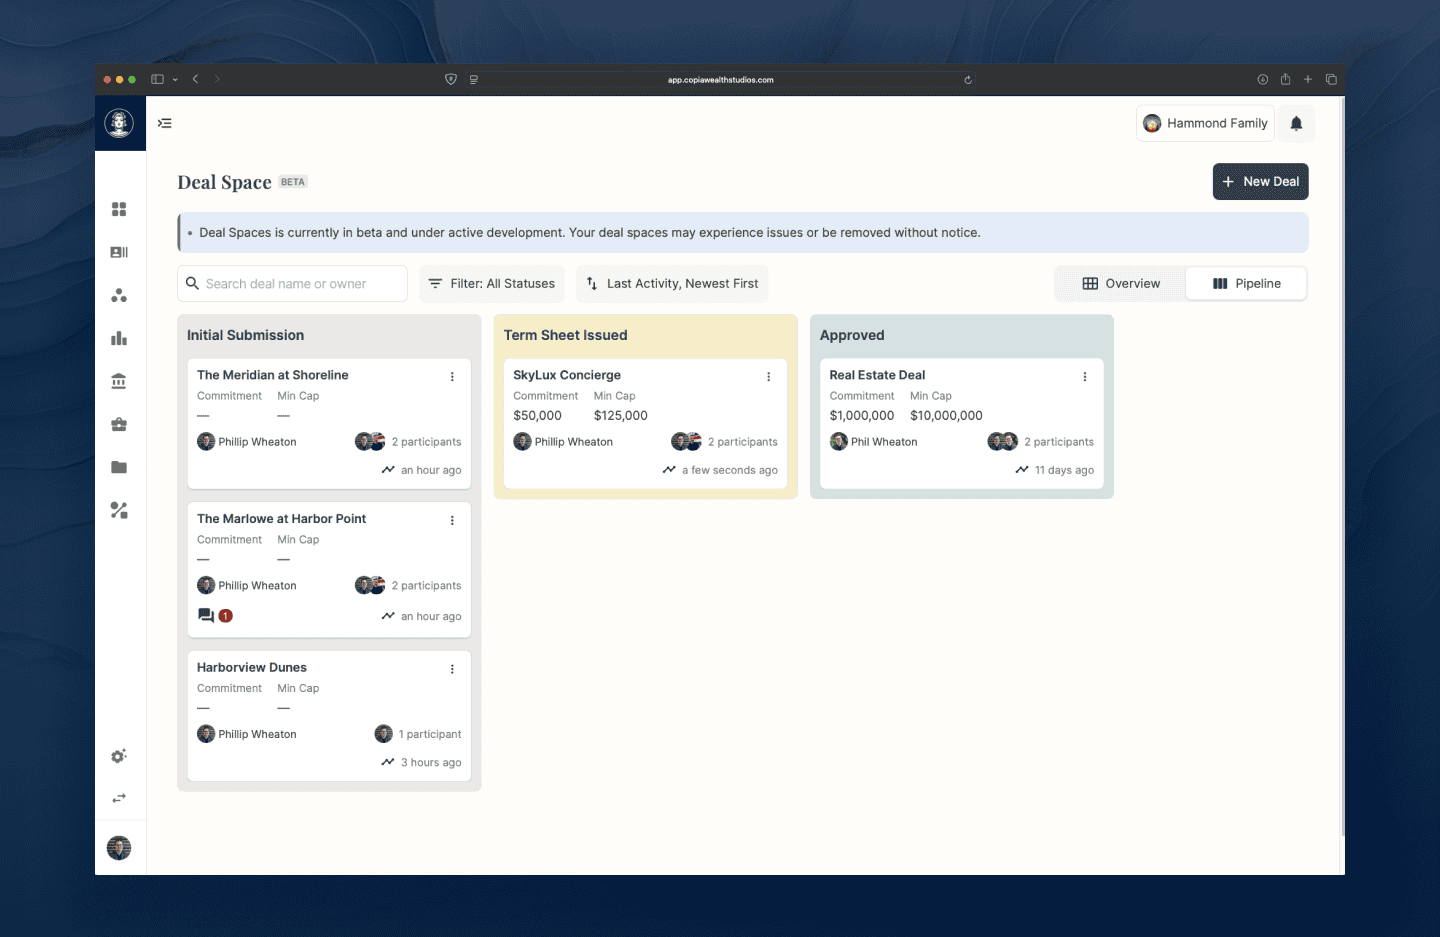Open options menu for The Marlowe at Harbor Point
The height and width of the screenshot is (937, 1440).
[x=452, y=521]
